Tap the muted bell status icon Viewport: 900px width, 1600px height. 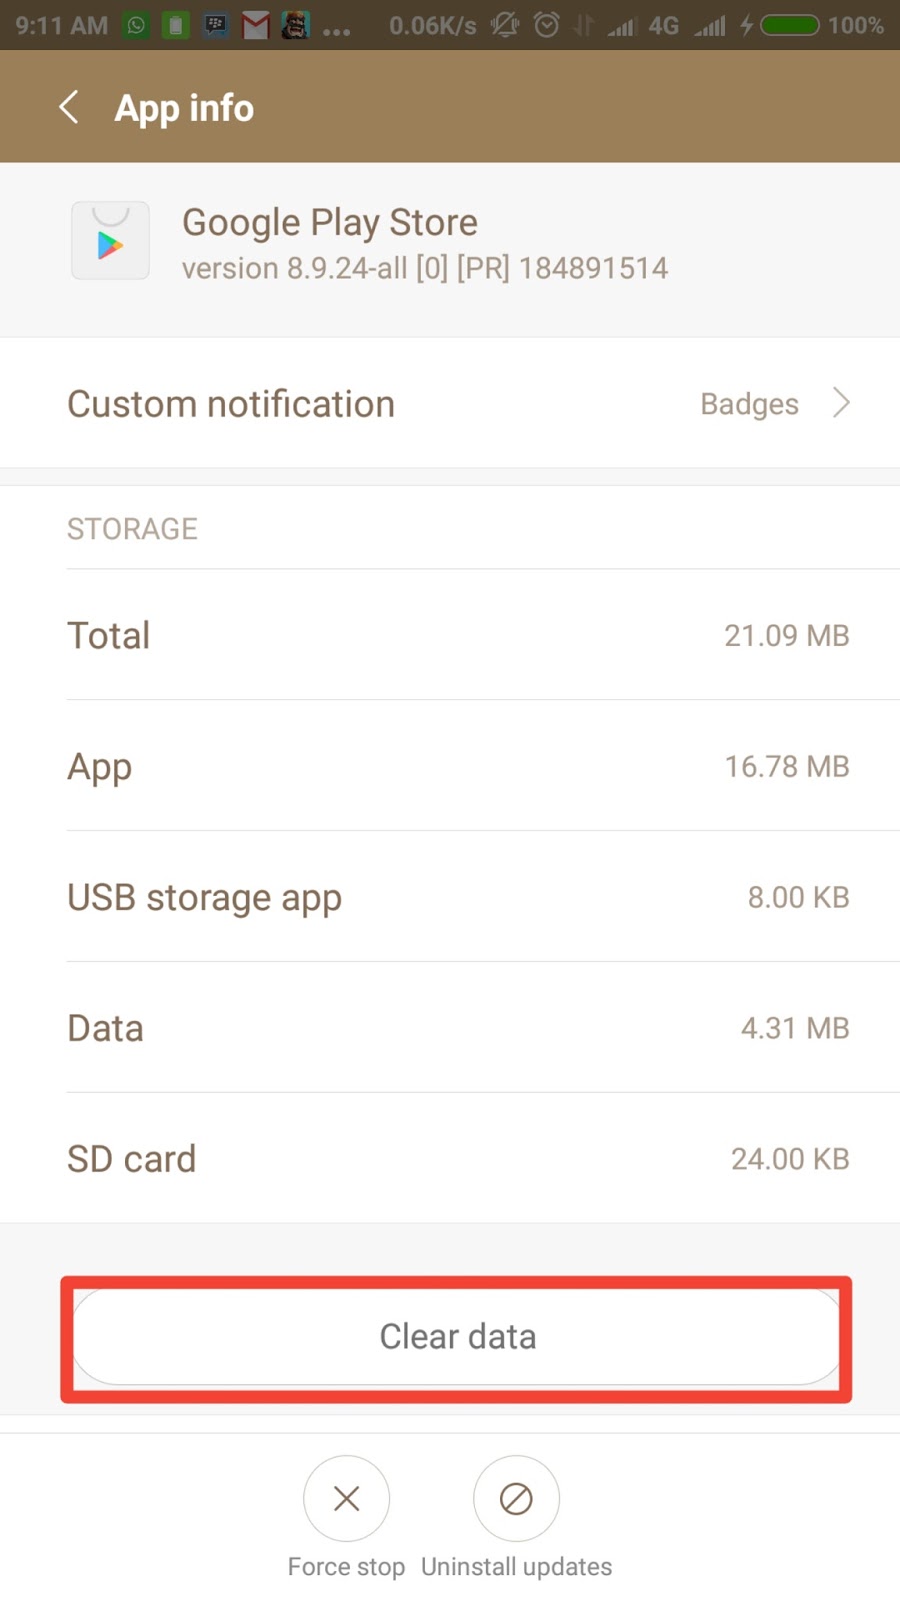click(504, 25)
